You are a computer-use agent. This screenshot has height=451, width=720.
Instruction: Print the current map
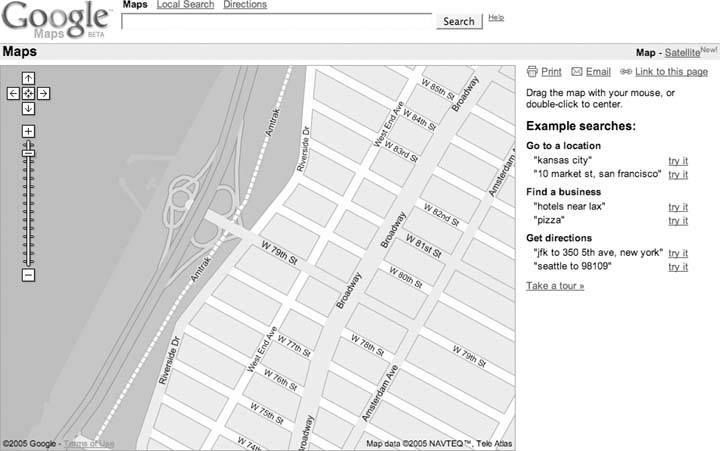(x=544, y=72)
